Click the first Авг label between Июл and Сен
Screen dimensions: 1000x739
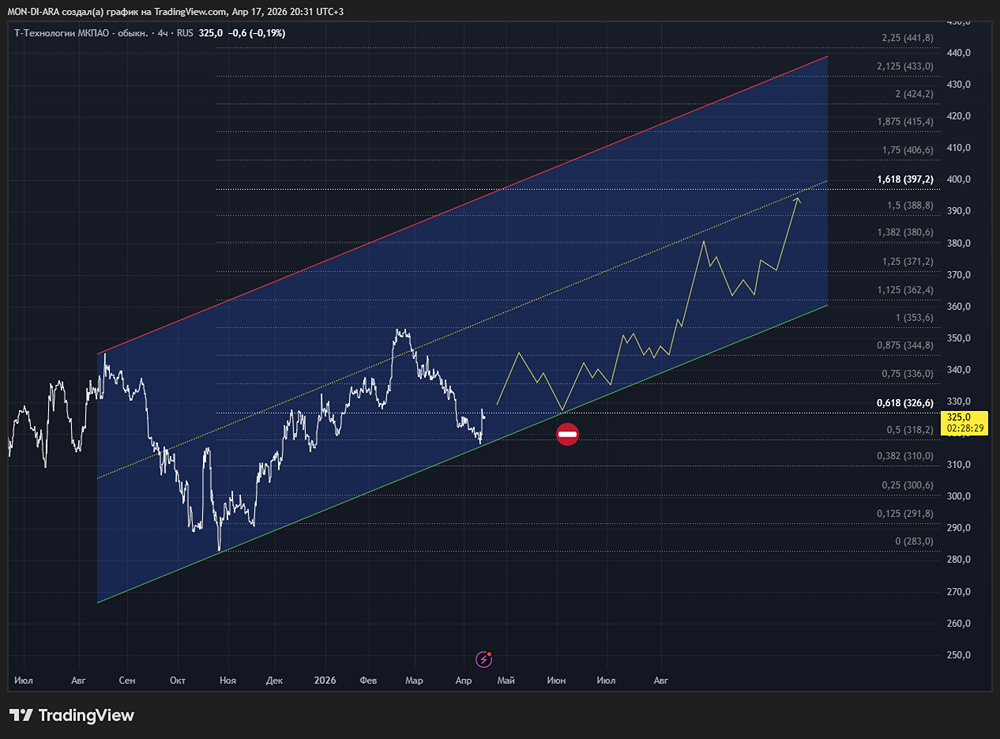[78, 680]
